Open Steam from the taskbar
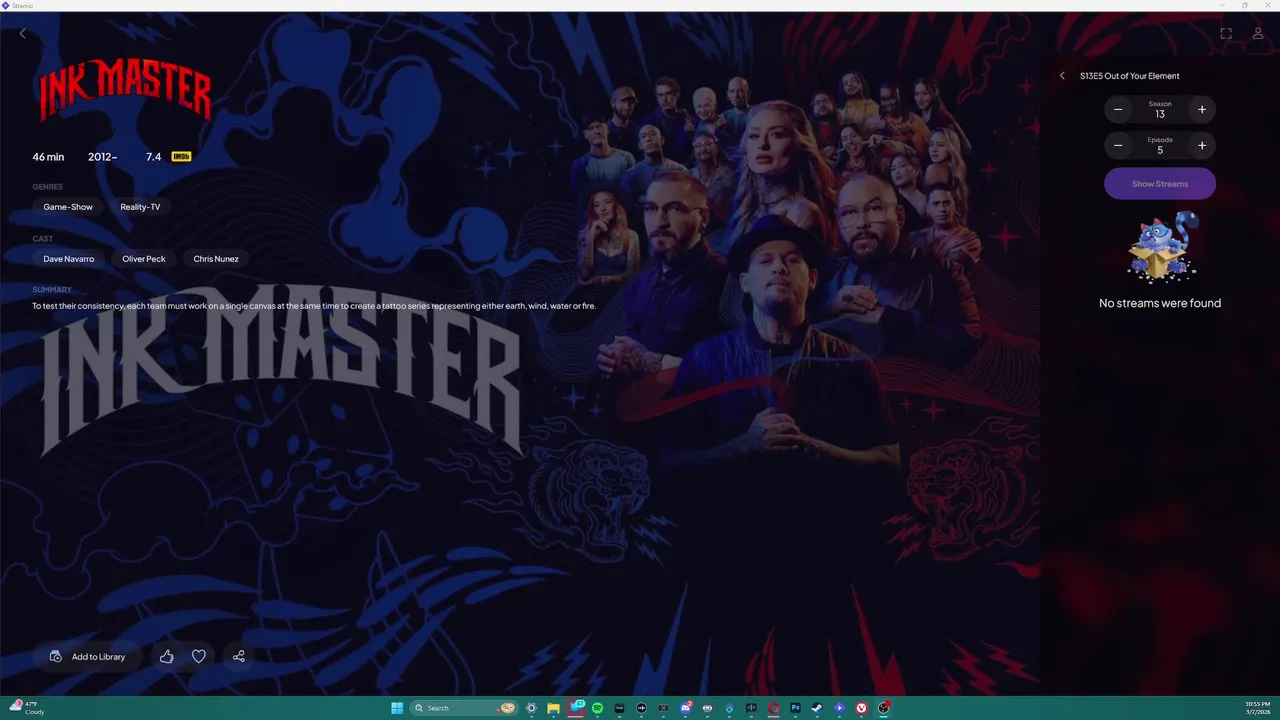Image resolution: width=1280 pixels, height=720 pixels. click(x=817, y=708)
